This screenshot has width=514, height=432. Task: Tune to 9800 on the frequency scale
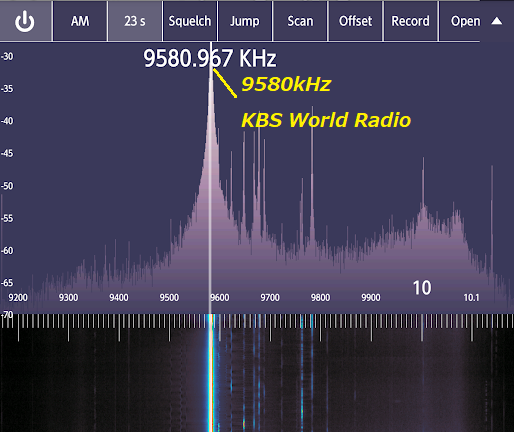click(x=320, y=297)
